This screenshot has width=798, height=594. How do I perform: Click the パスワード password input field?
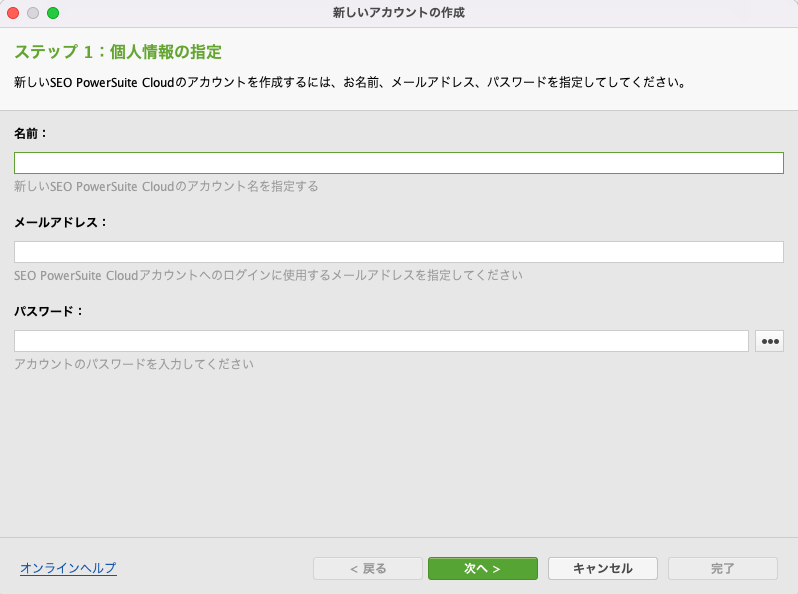click(381, 341)
